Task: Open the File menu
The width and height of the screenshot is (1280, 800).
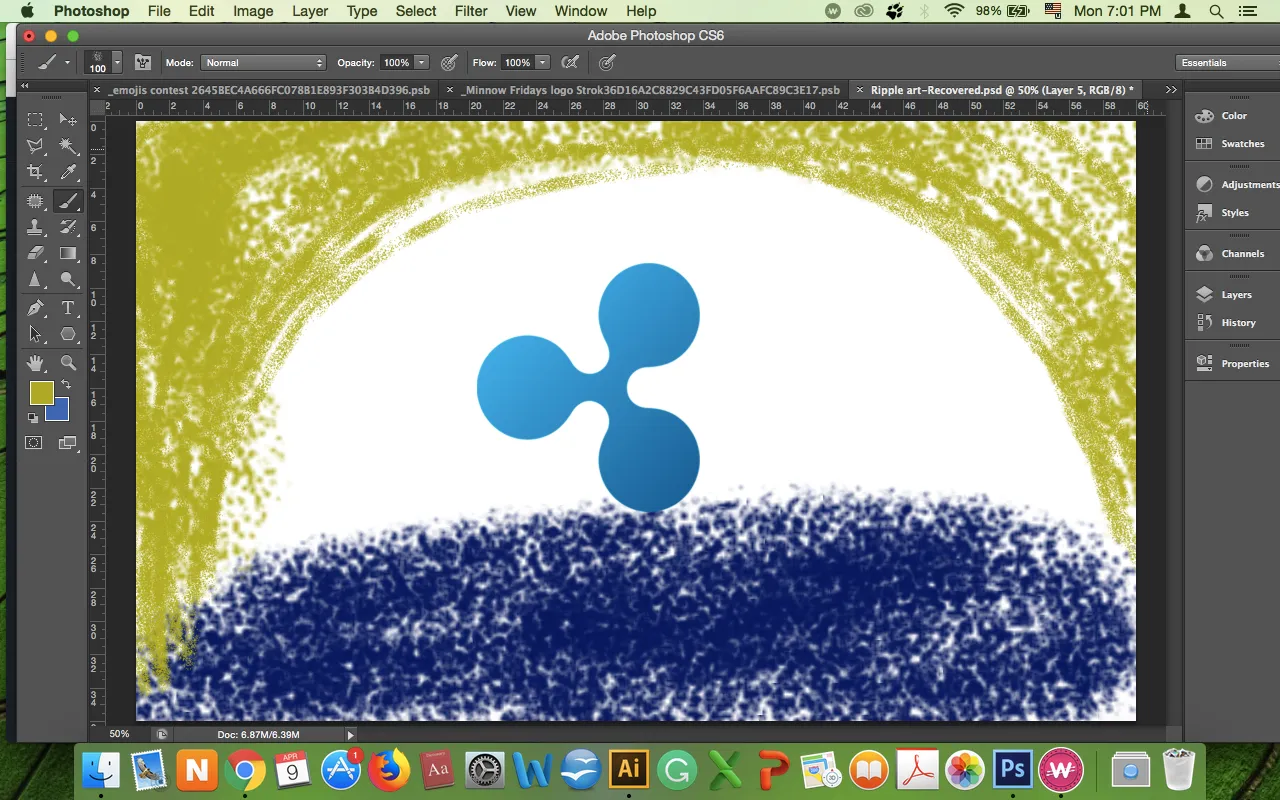Action: pyautogui.click(x=159, y=11)
